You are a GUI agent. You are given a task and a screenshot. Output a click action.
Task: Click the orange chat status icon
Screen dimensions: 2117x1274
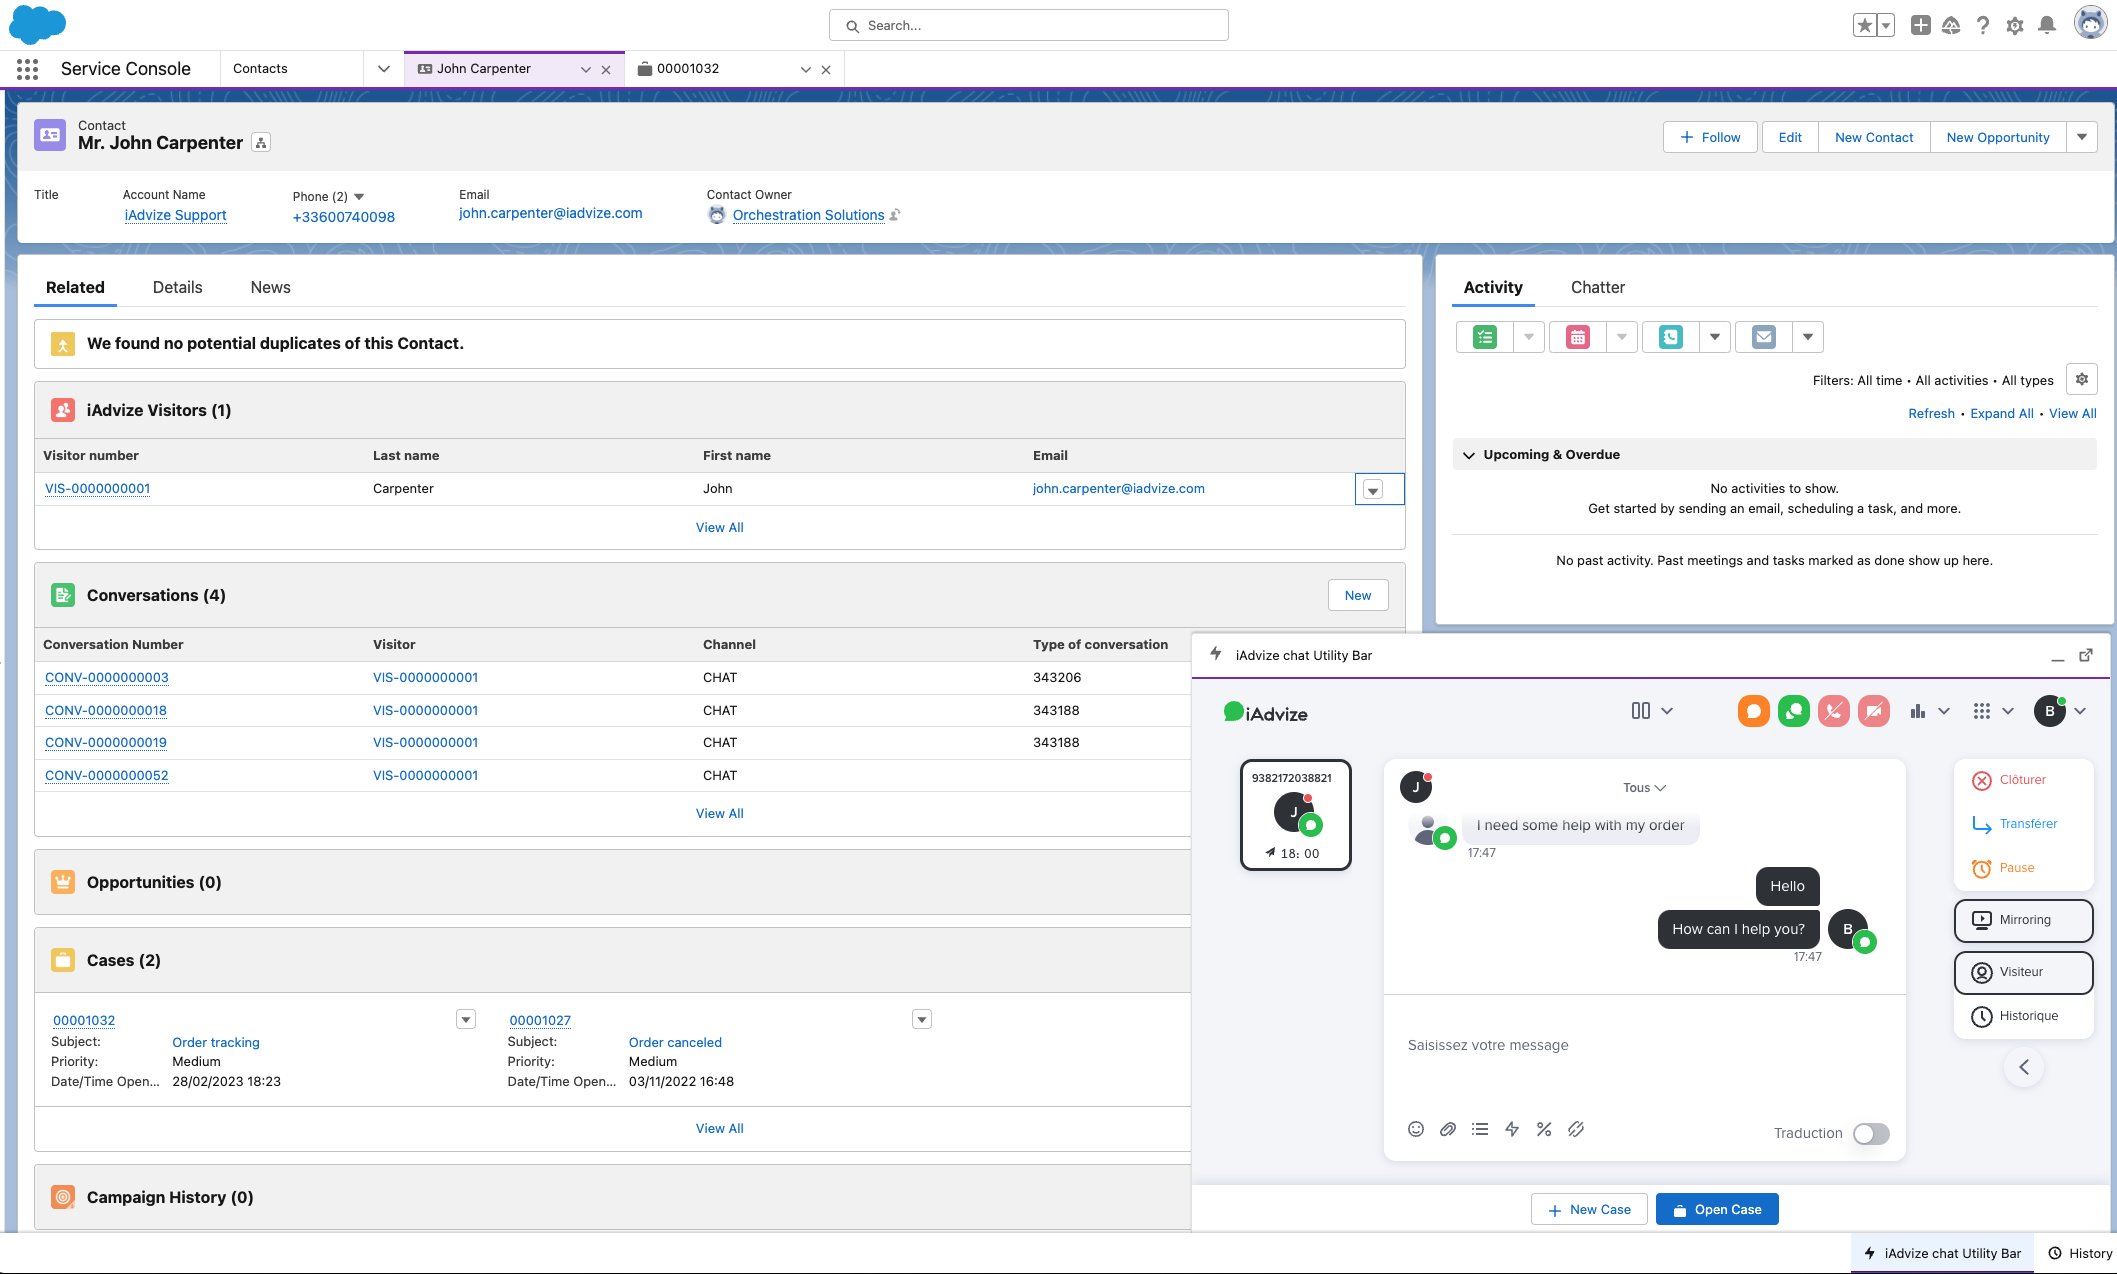click(x=1753, y=711)
